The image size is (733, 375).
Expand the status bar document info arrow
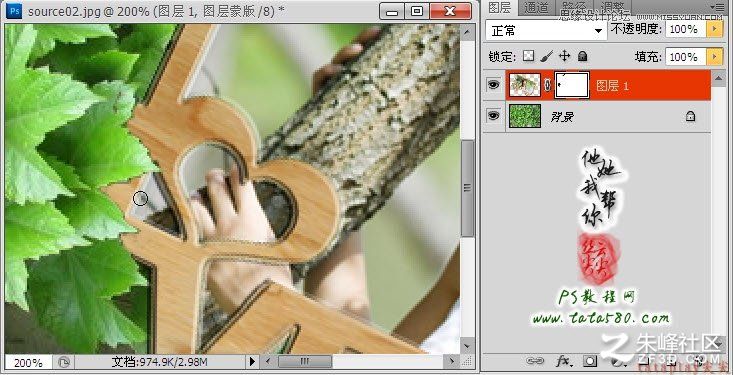point(252,361)
